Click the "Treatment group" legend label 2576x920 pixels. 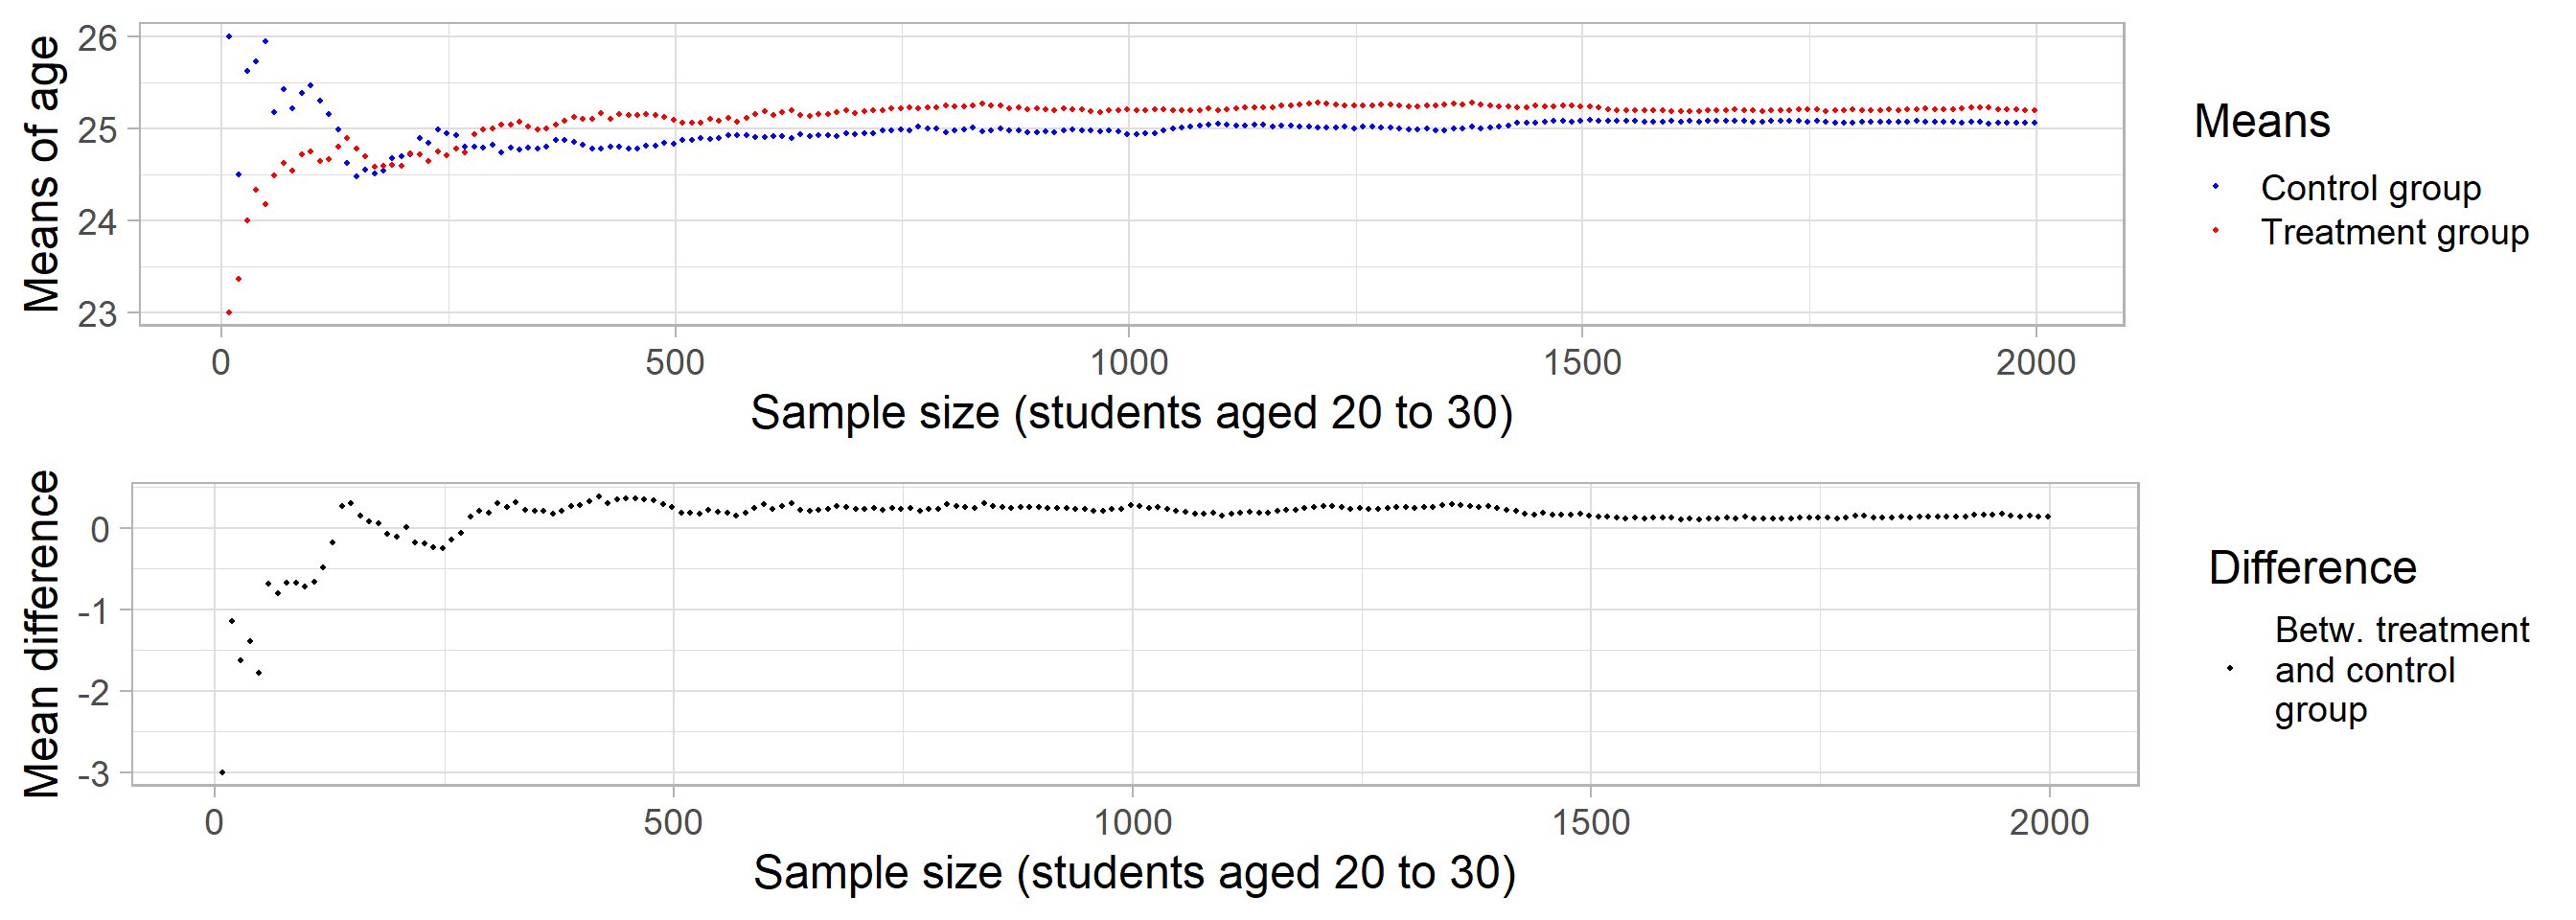tap(2394, 232)
